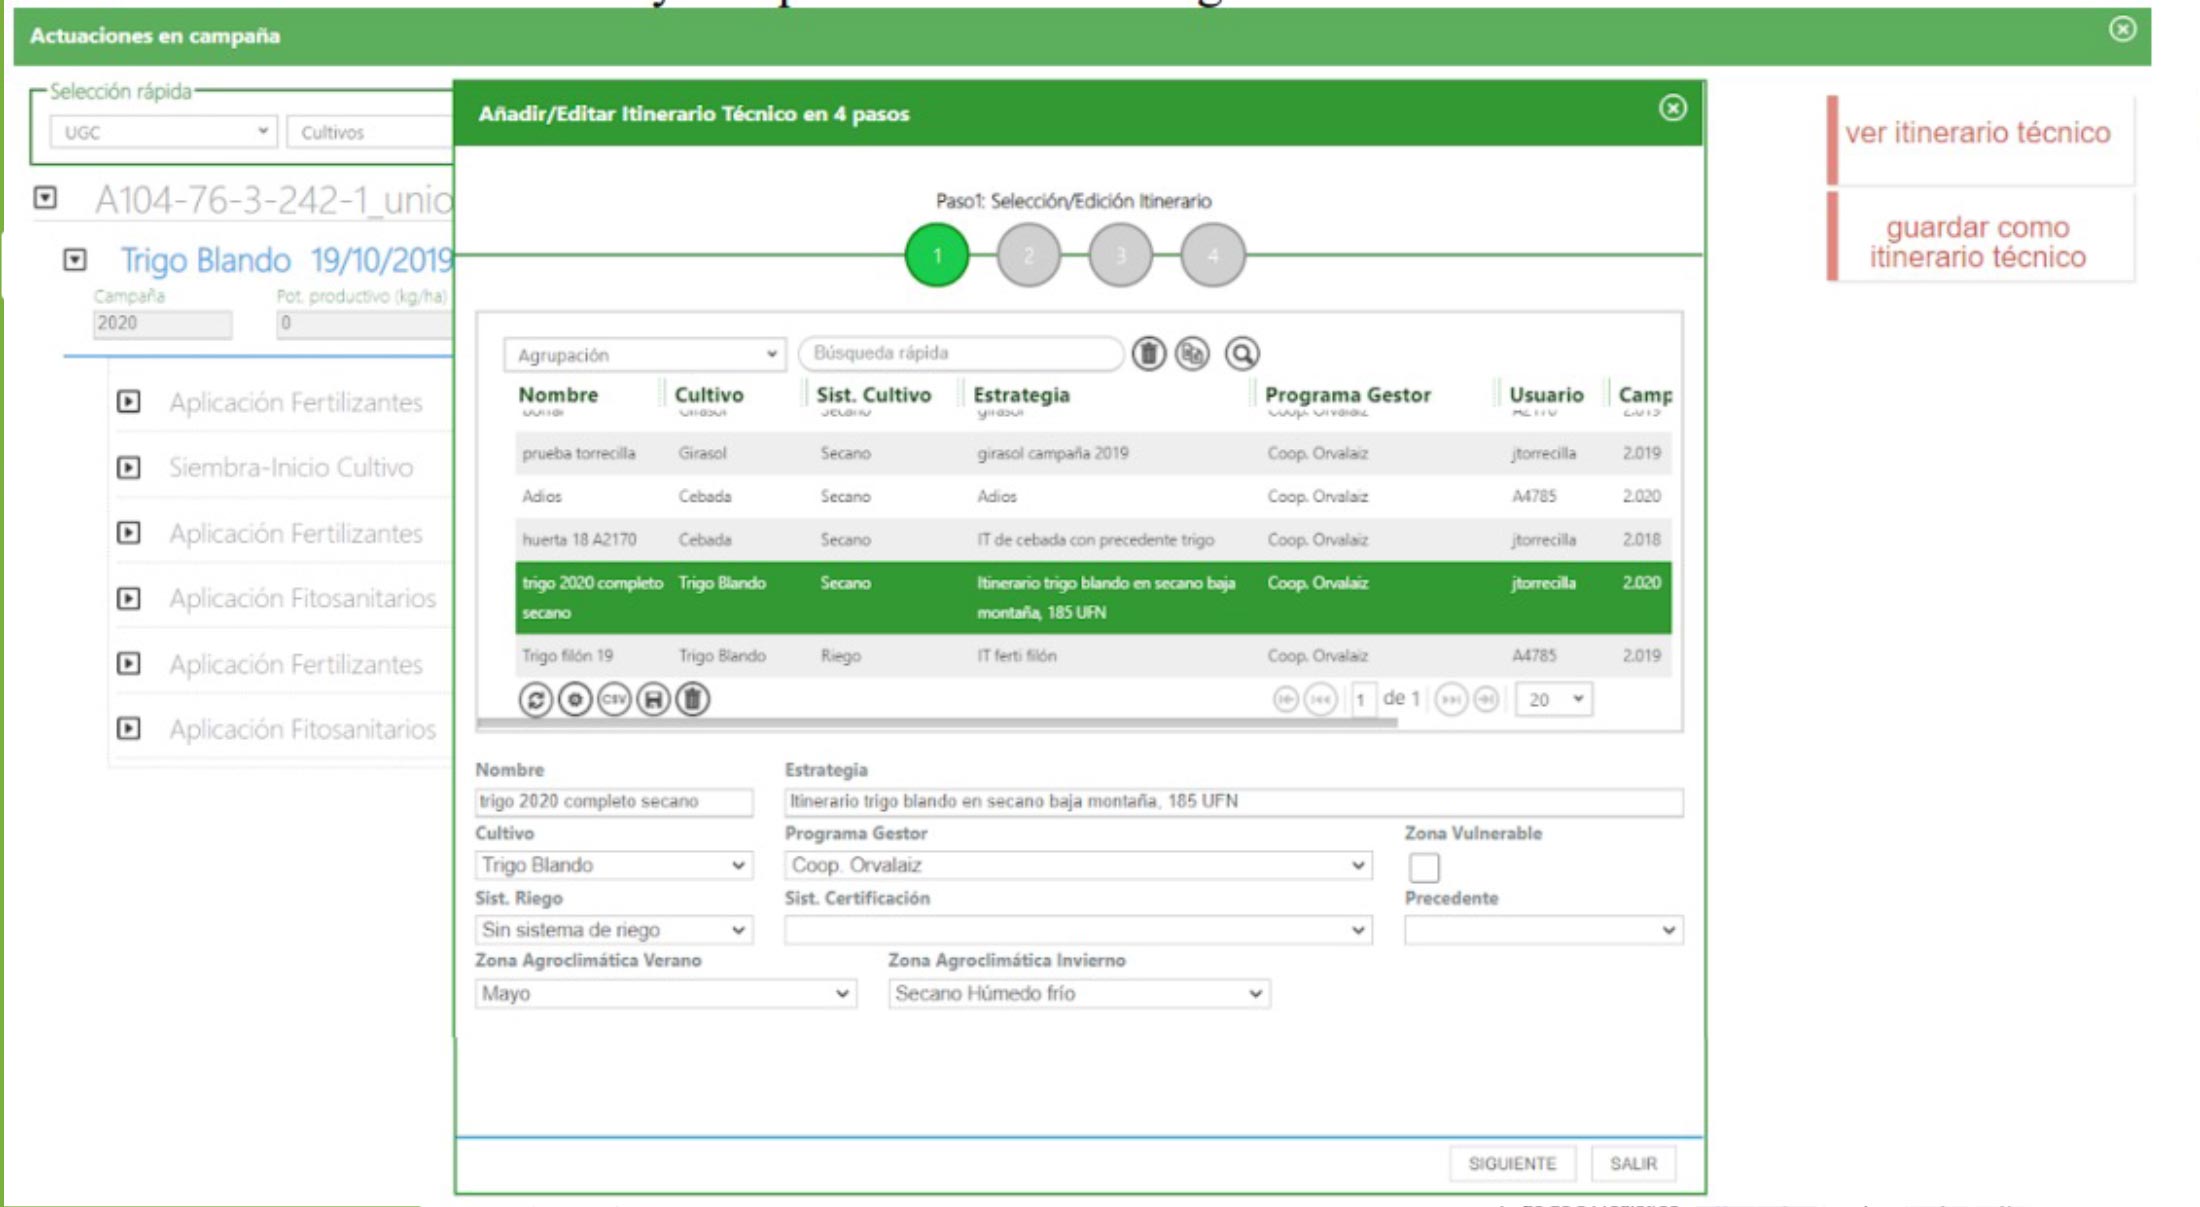Click the SIGUIENTE button
The image size is (2200, 1207).
tap(1512, 1164)
